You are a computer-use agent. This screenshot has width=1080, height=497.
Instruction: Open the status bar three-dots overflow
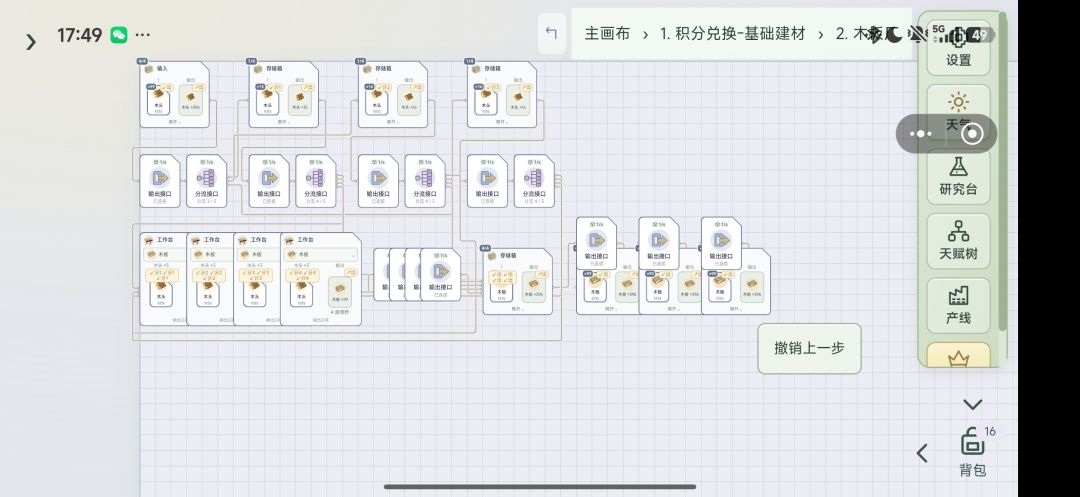[x=143, y=35]
